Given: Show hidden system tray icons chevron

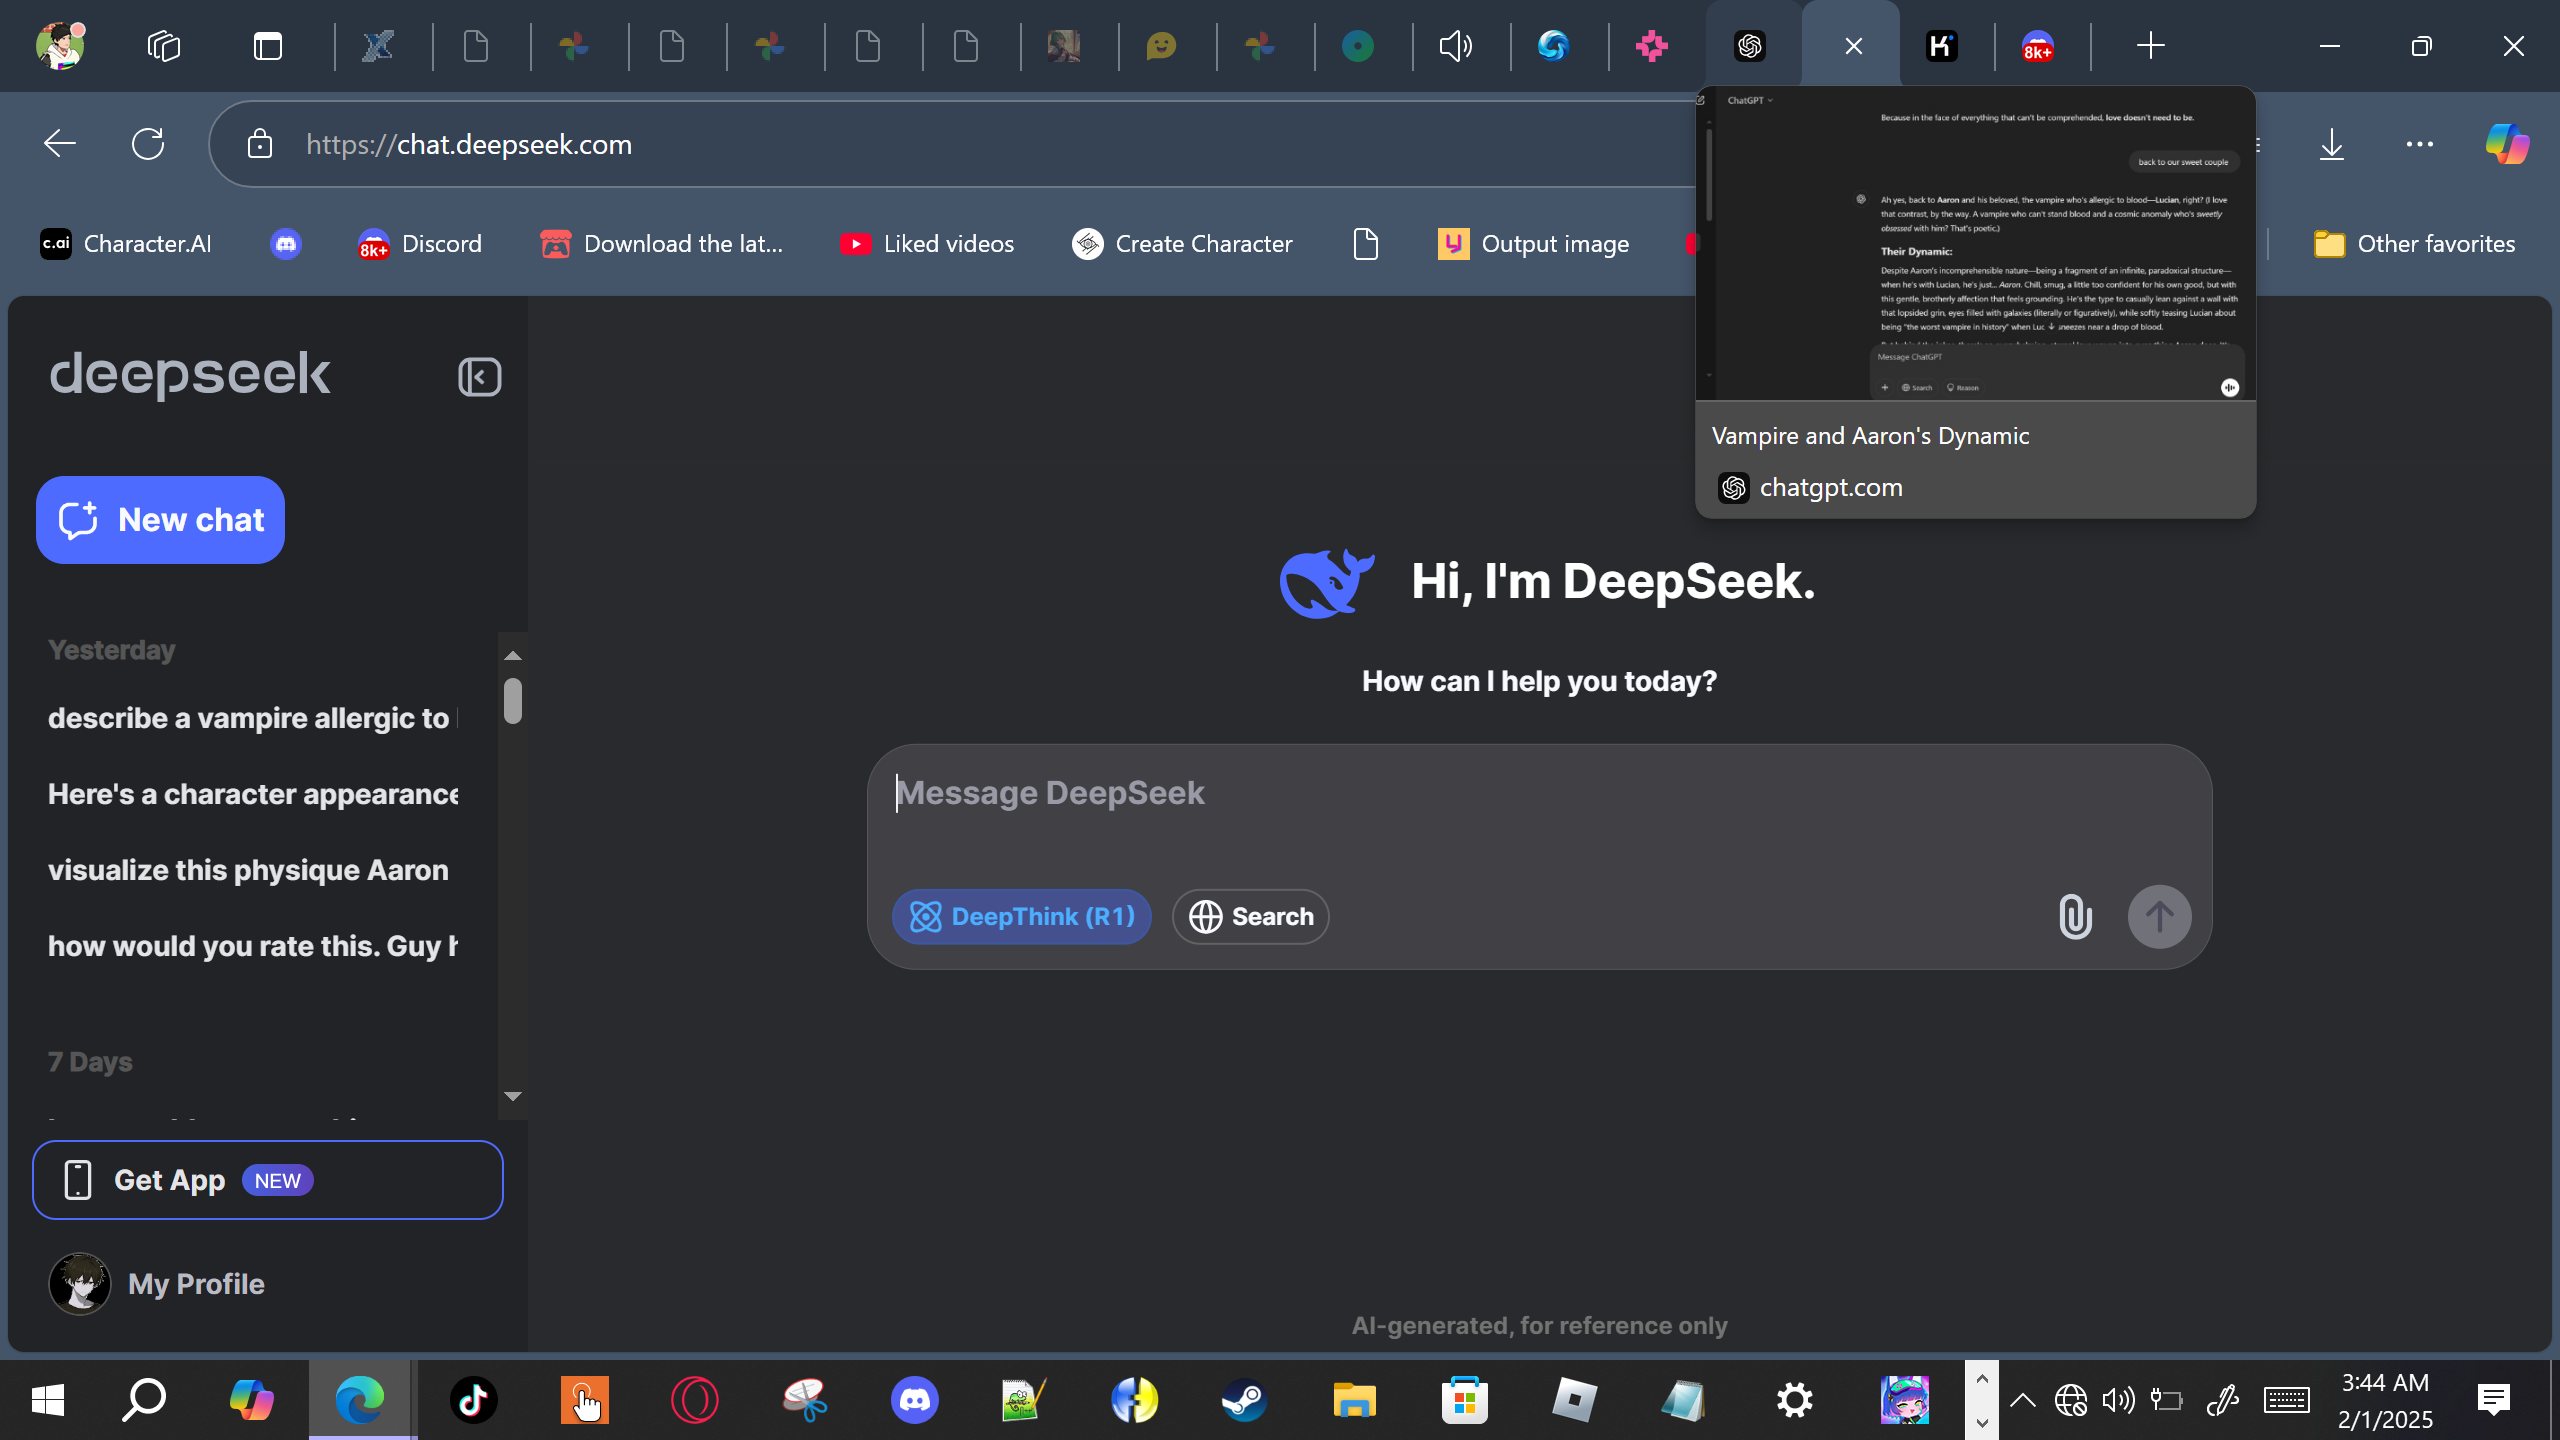Looking at the screenshot, I should pos(2022,1399).
